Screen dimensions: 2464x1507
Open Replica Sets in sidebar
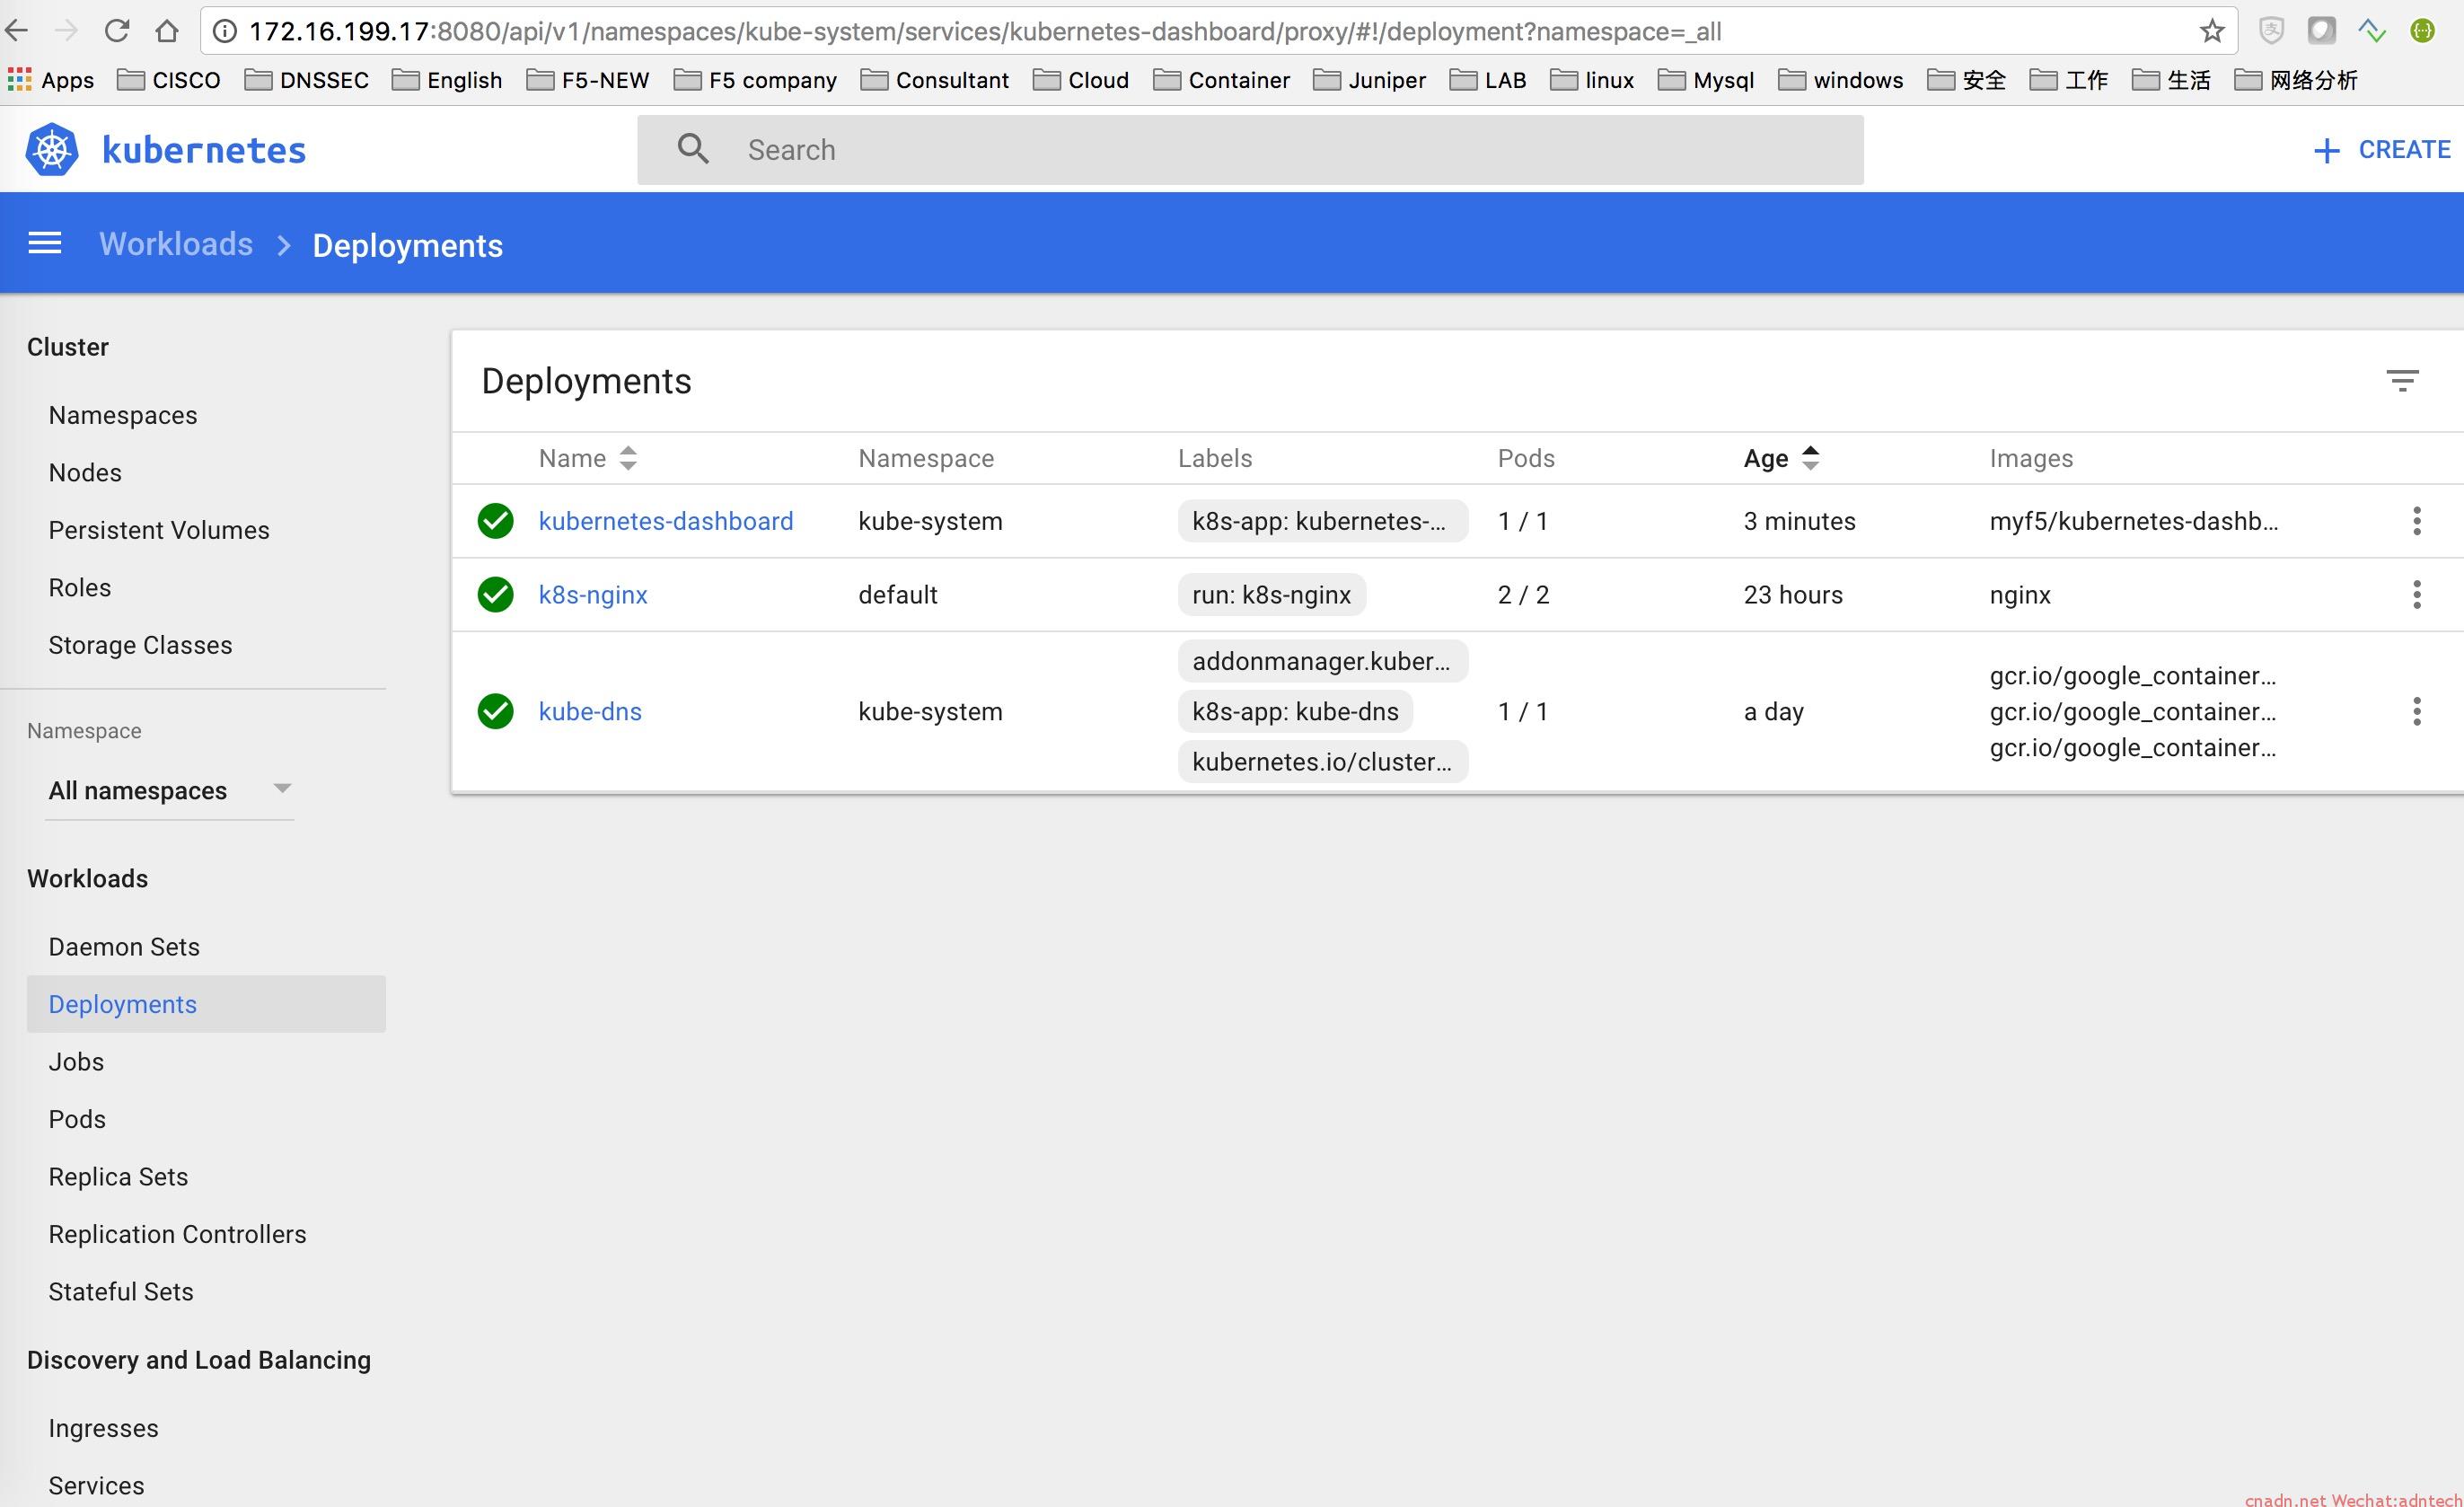click(x=118, y=1176)
